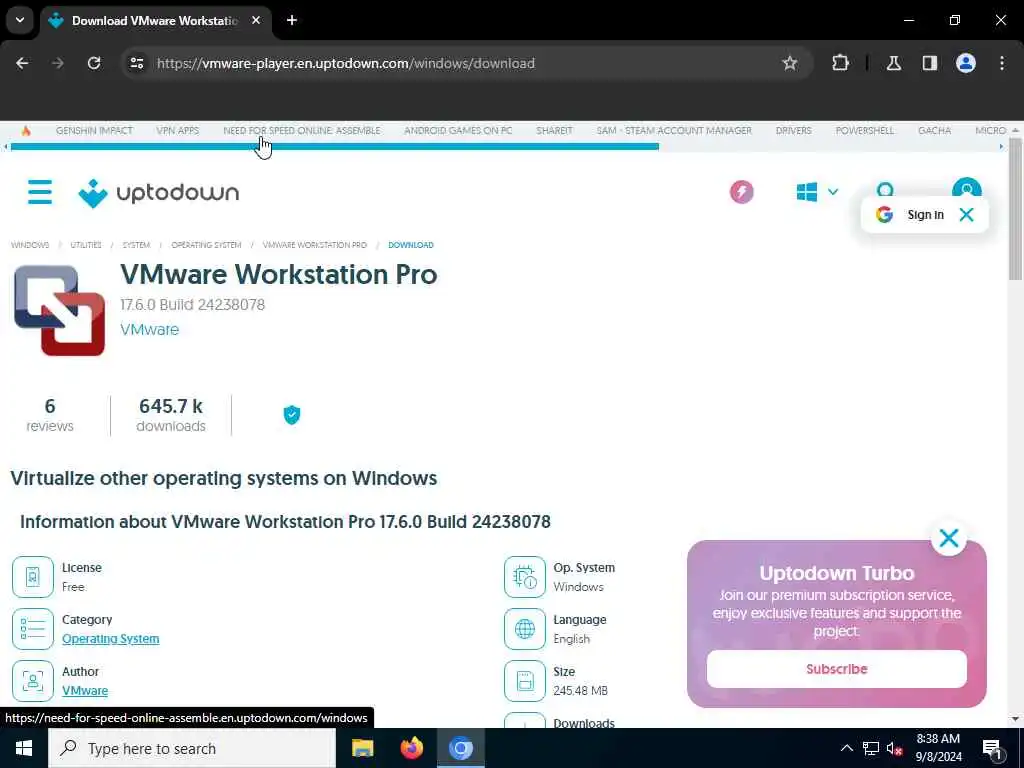Bookmark this page with star icon
Screen dimensions: 1024x768
click(x=790, y=63)
